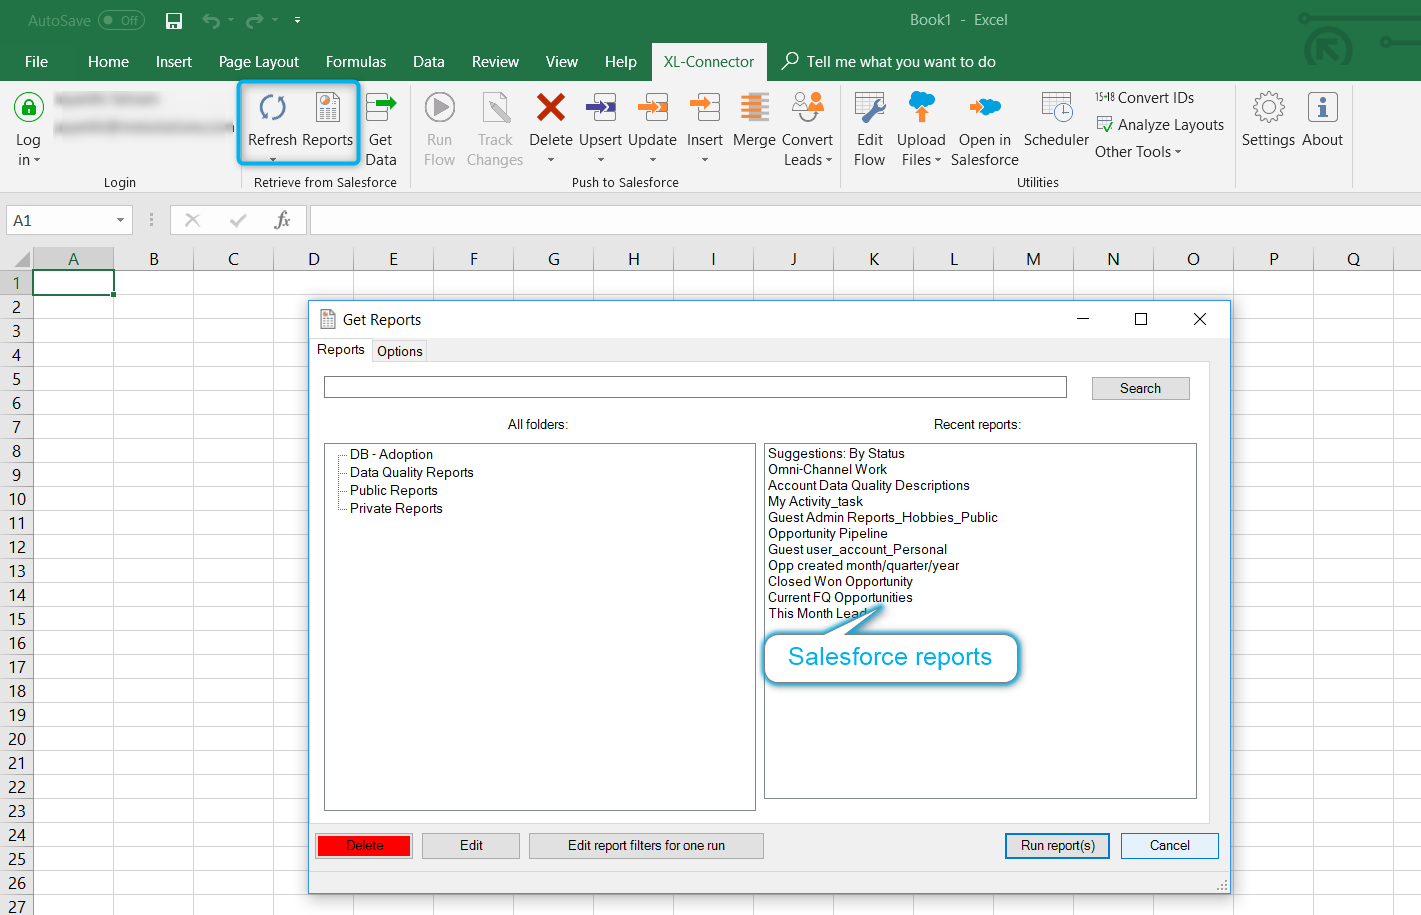Open the Update dropdown arrow
Viewport: 1421px width, 915px height.
tap(653, 160)
